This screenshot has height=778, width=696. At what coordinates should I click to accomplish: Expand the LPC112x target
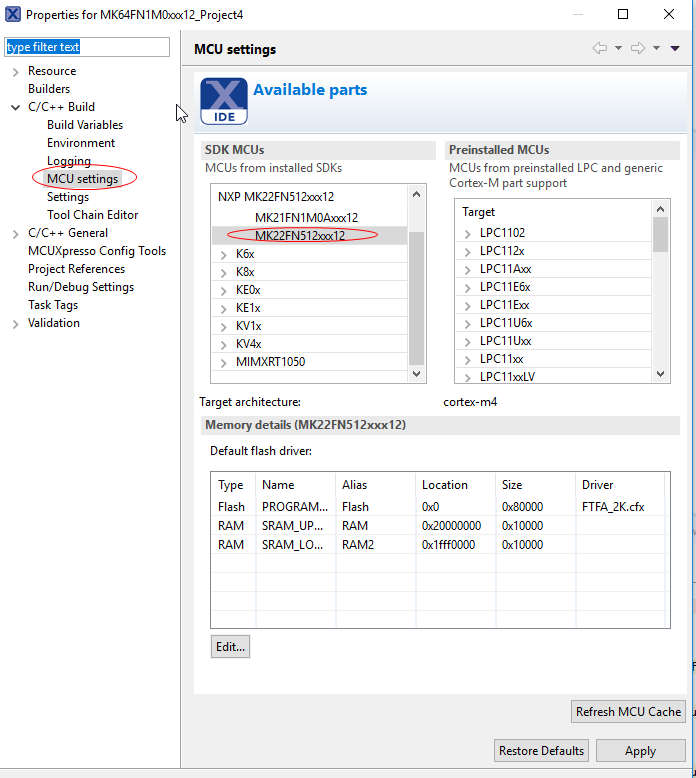[467, 252]
